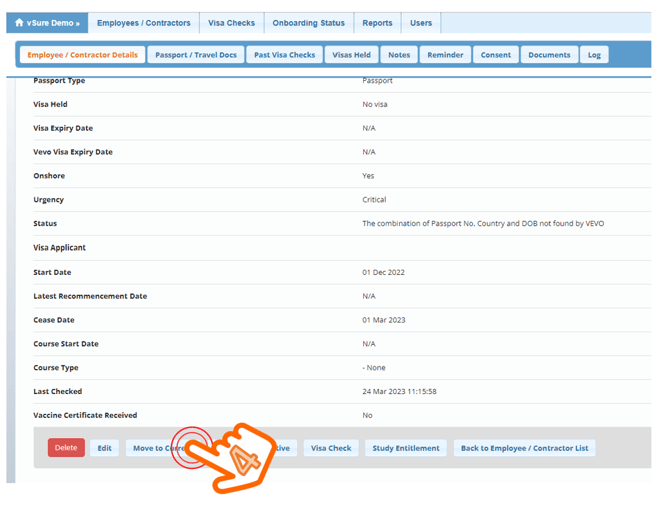Switch to the Notes tab
This screenshot has height=510, width=670.
tap(398, 55)
